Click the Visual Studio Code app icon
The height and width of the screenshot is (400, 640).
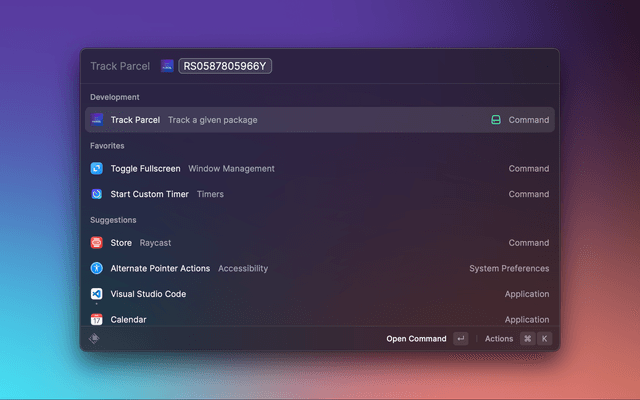97,294
